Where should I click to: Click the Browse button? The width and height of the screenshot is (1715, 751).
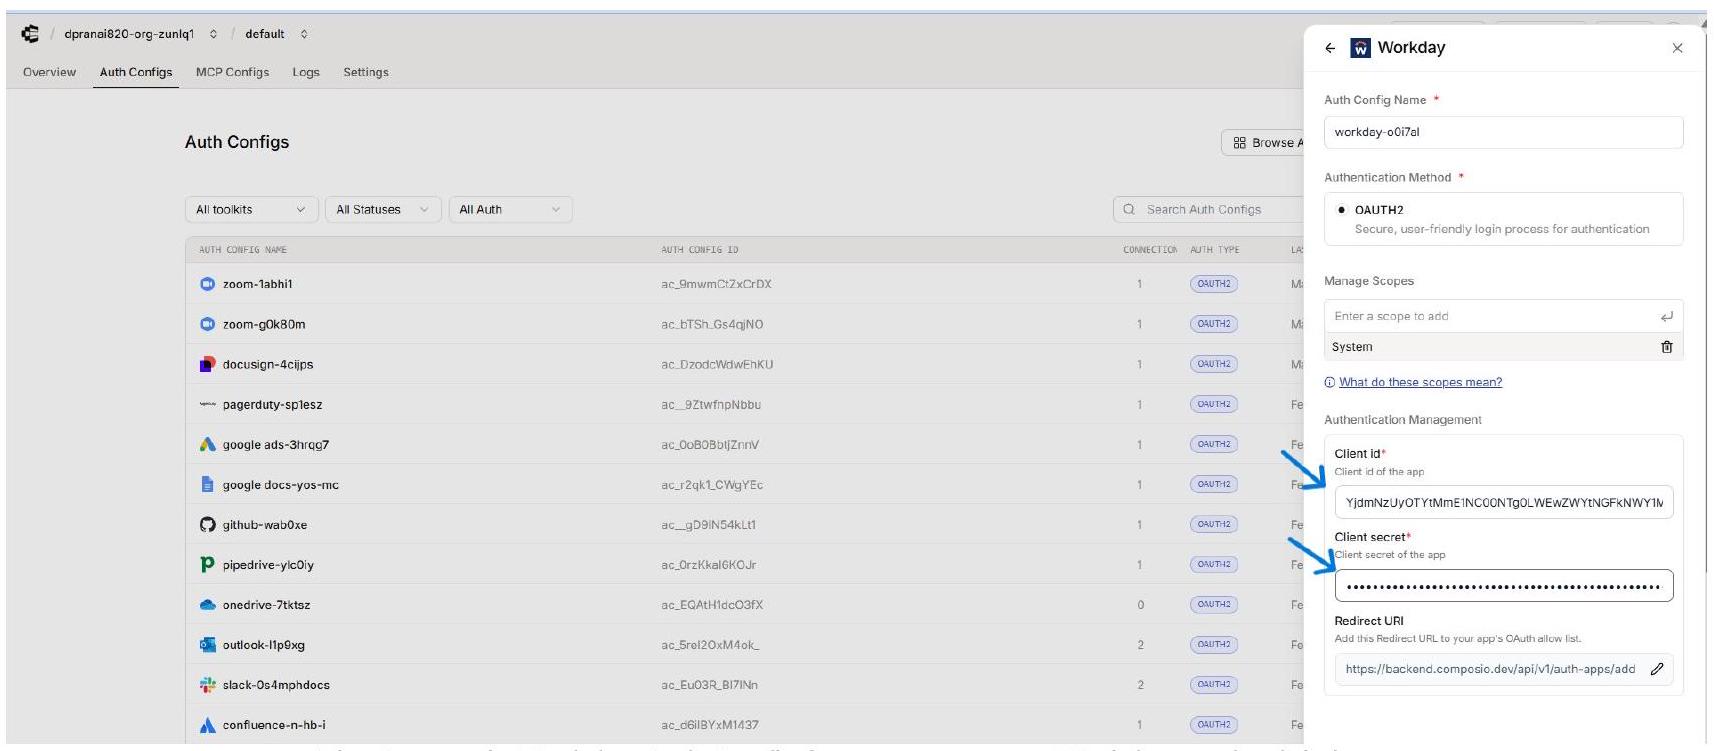pyautogui.click(x=1264, y=143)
